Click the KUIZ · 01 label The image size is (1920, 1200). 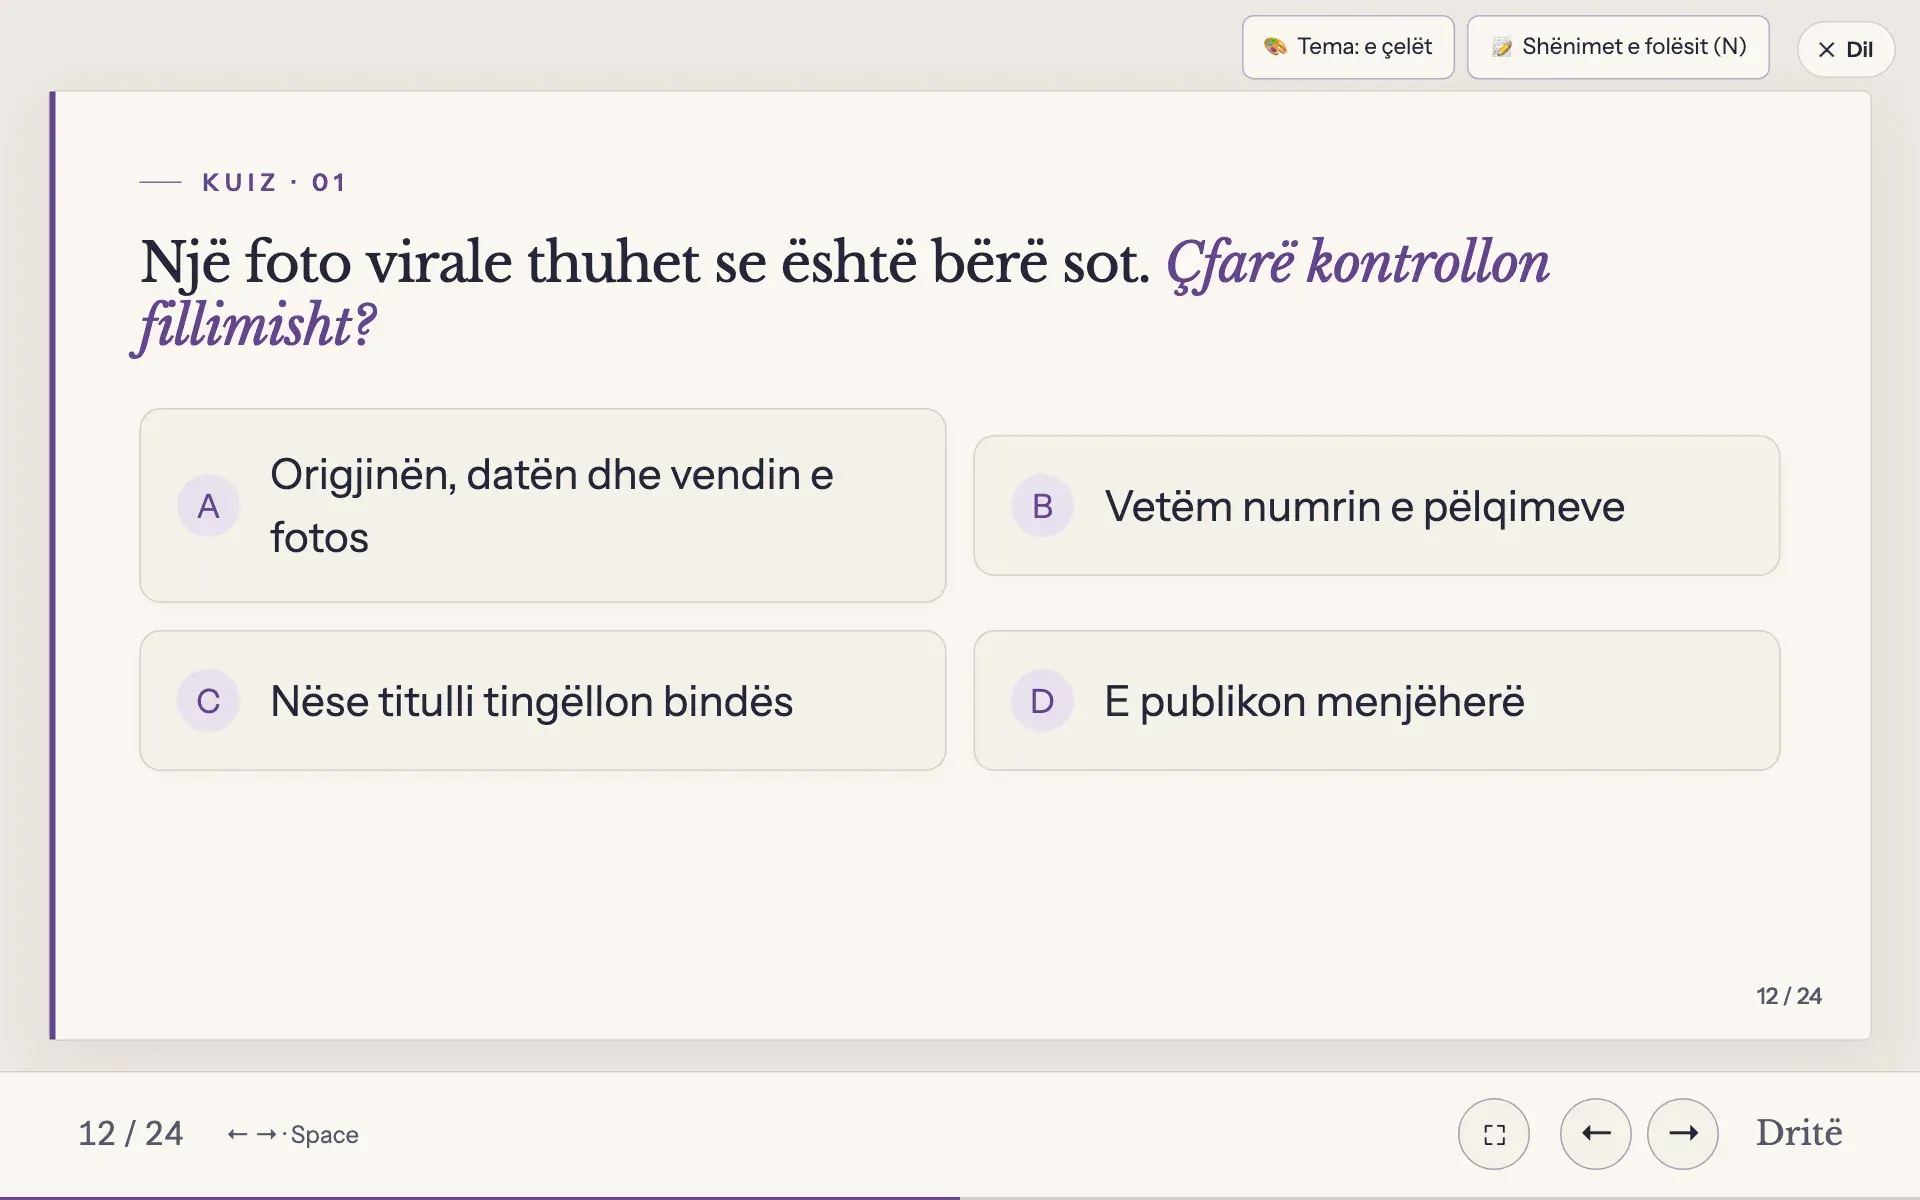tap(274, 182)
